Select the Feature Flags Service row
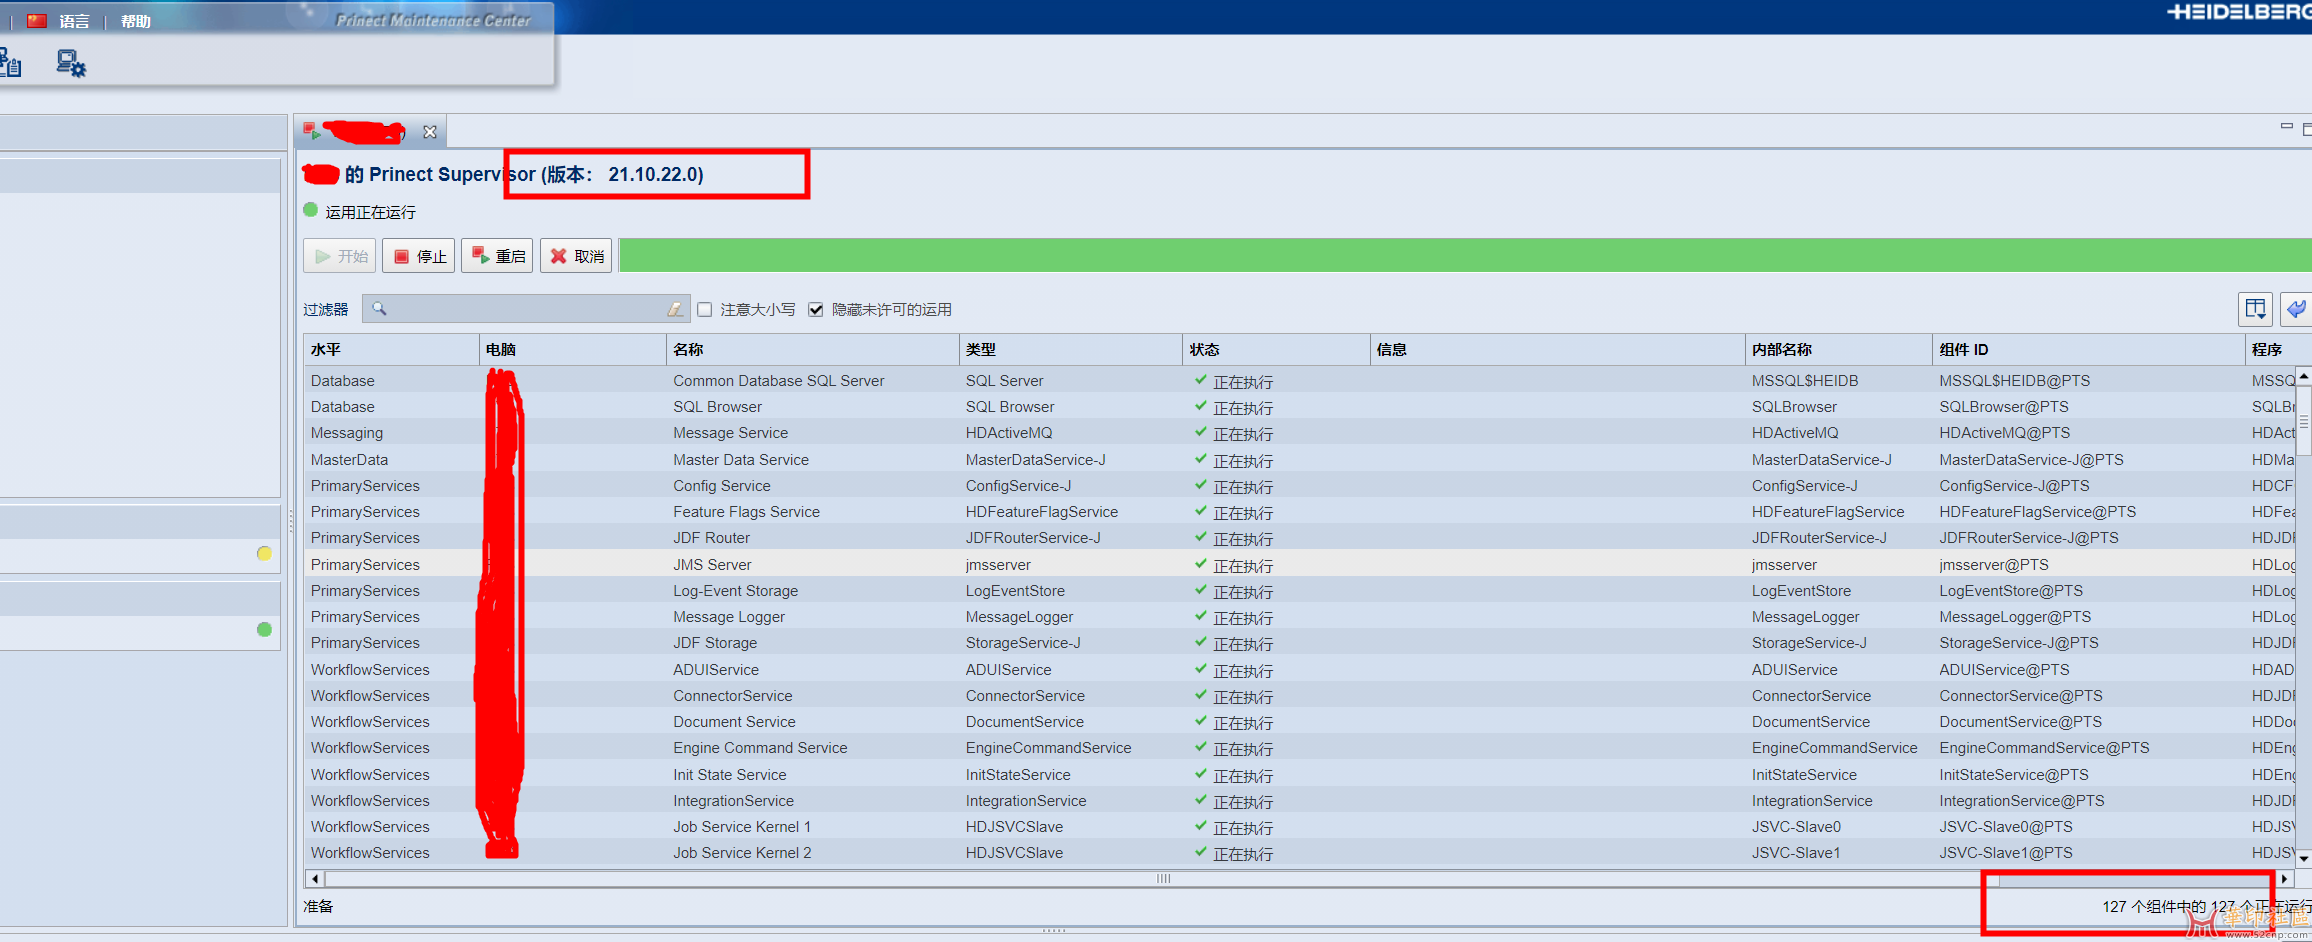Image resolution: width=2312 pixels, height=942 pixels. pos(746,512)
